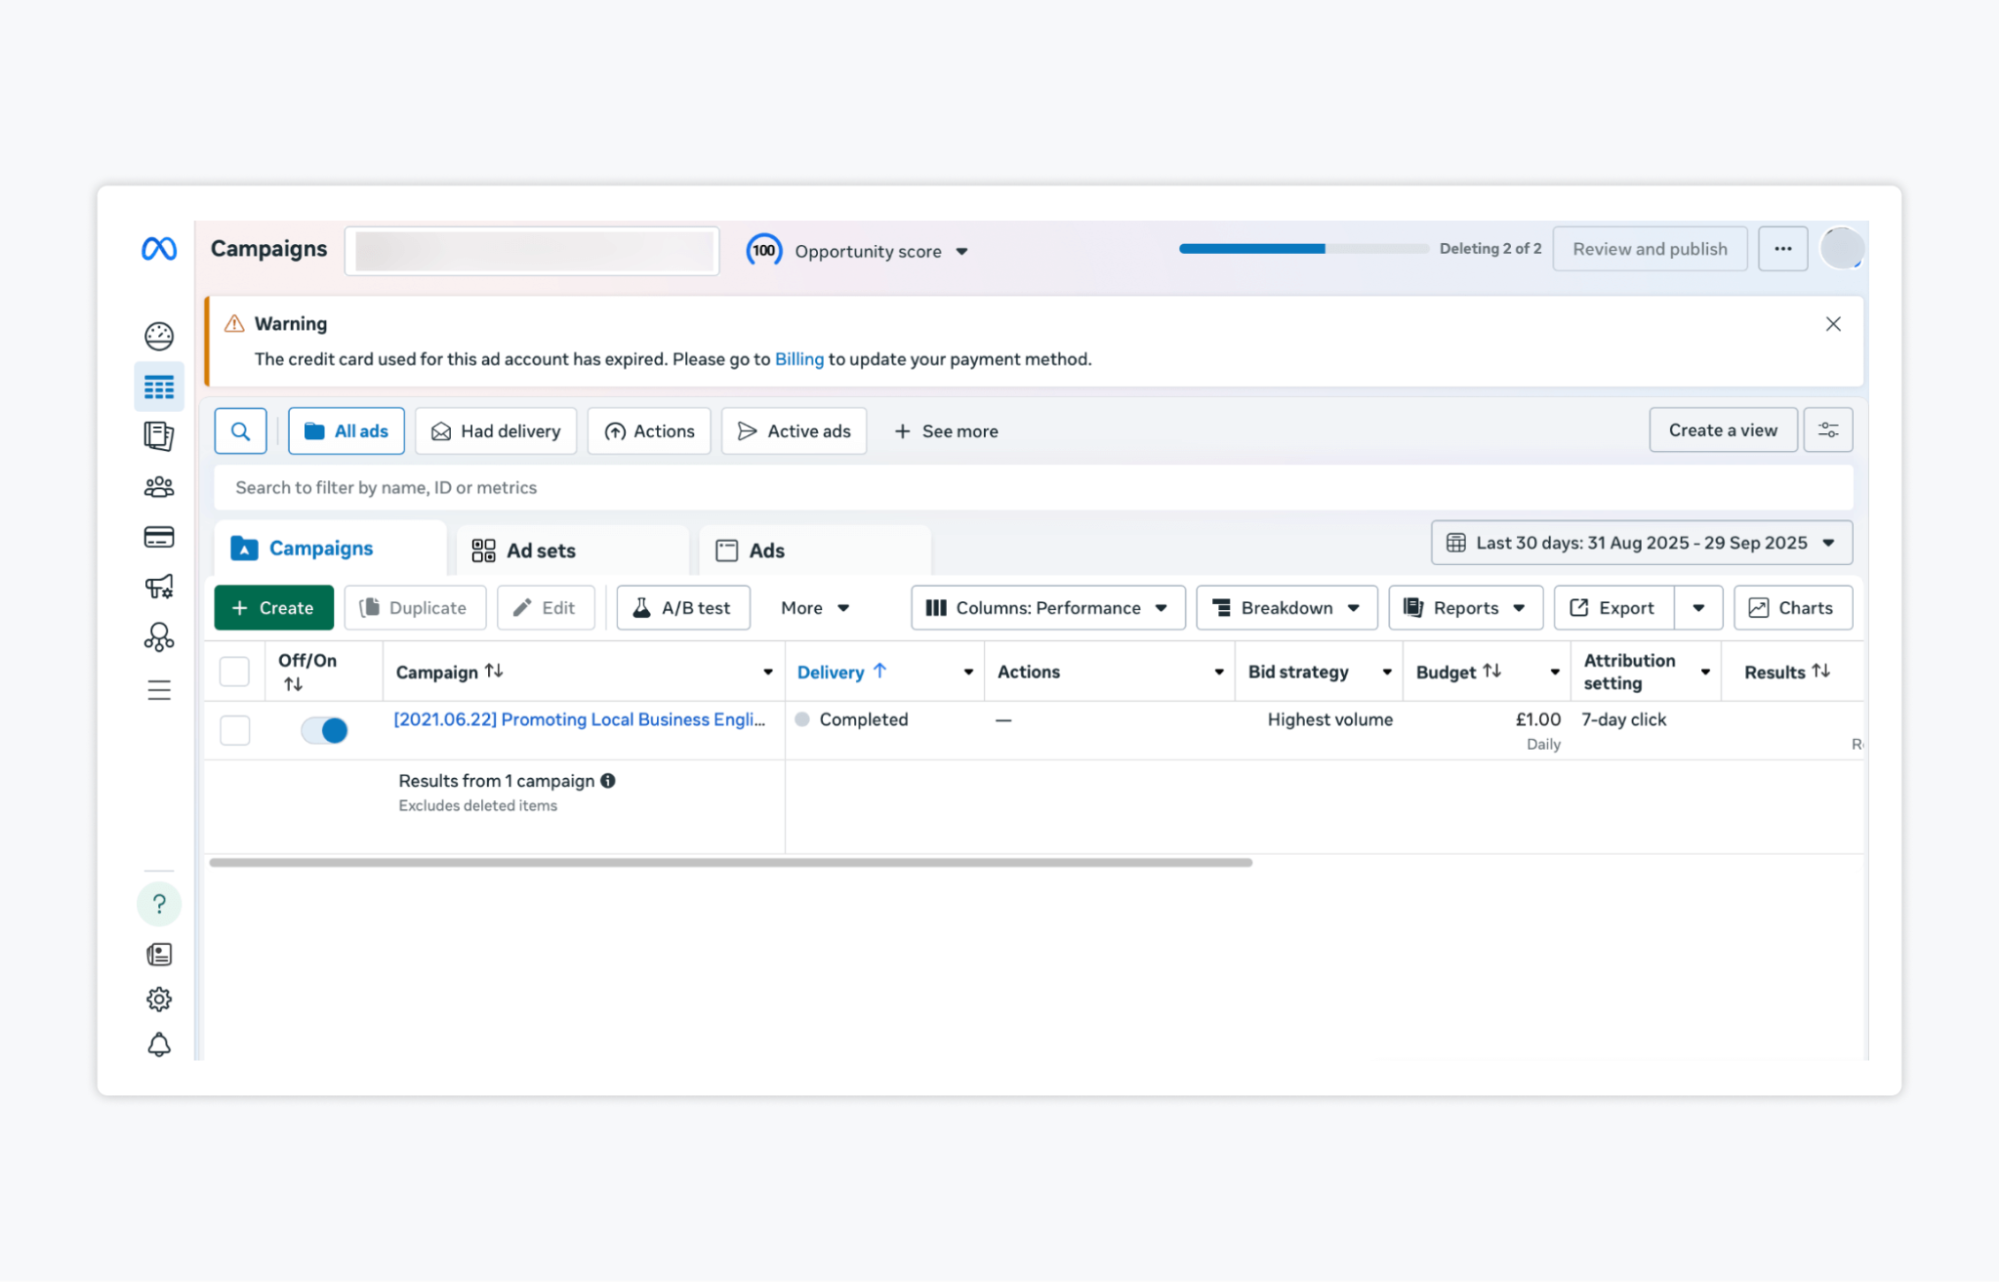Click the search magnifier icon button

[x=240, y=431]
